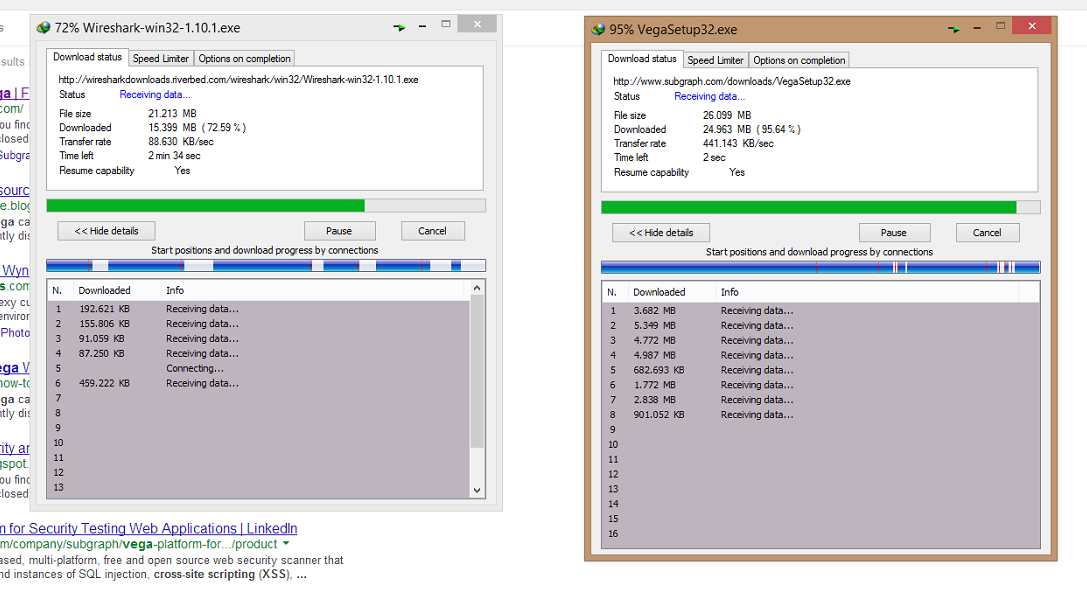This screenshot has width=1087, height=596.
Task: Select connection row with 155.806 KB downloaded
Action: (259, 324)
